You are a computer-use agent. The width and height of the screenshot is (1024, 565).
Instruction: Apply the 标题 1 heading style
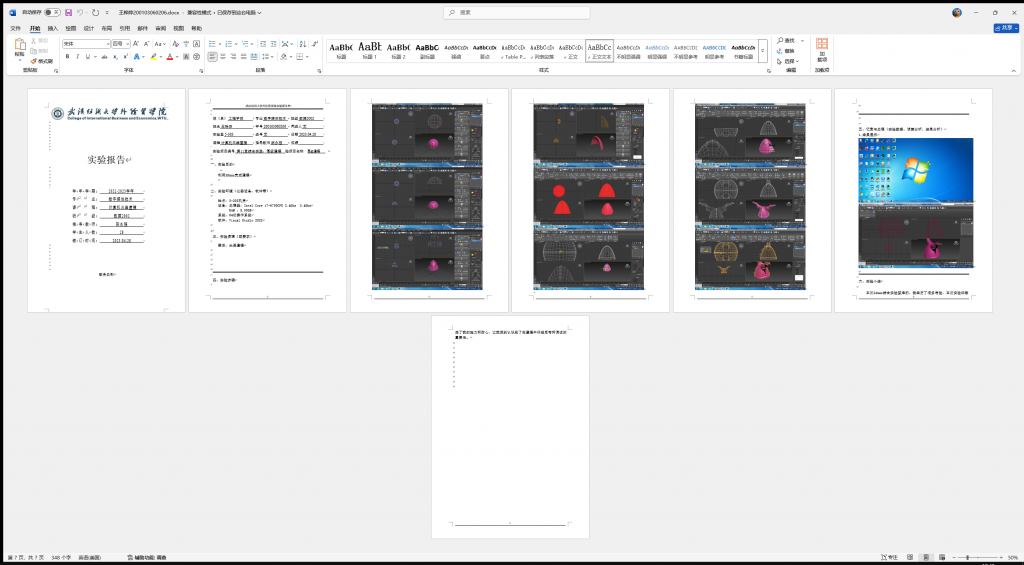[370, 50]
